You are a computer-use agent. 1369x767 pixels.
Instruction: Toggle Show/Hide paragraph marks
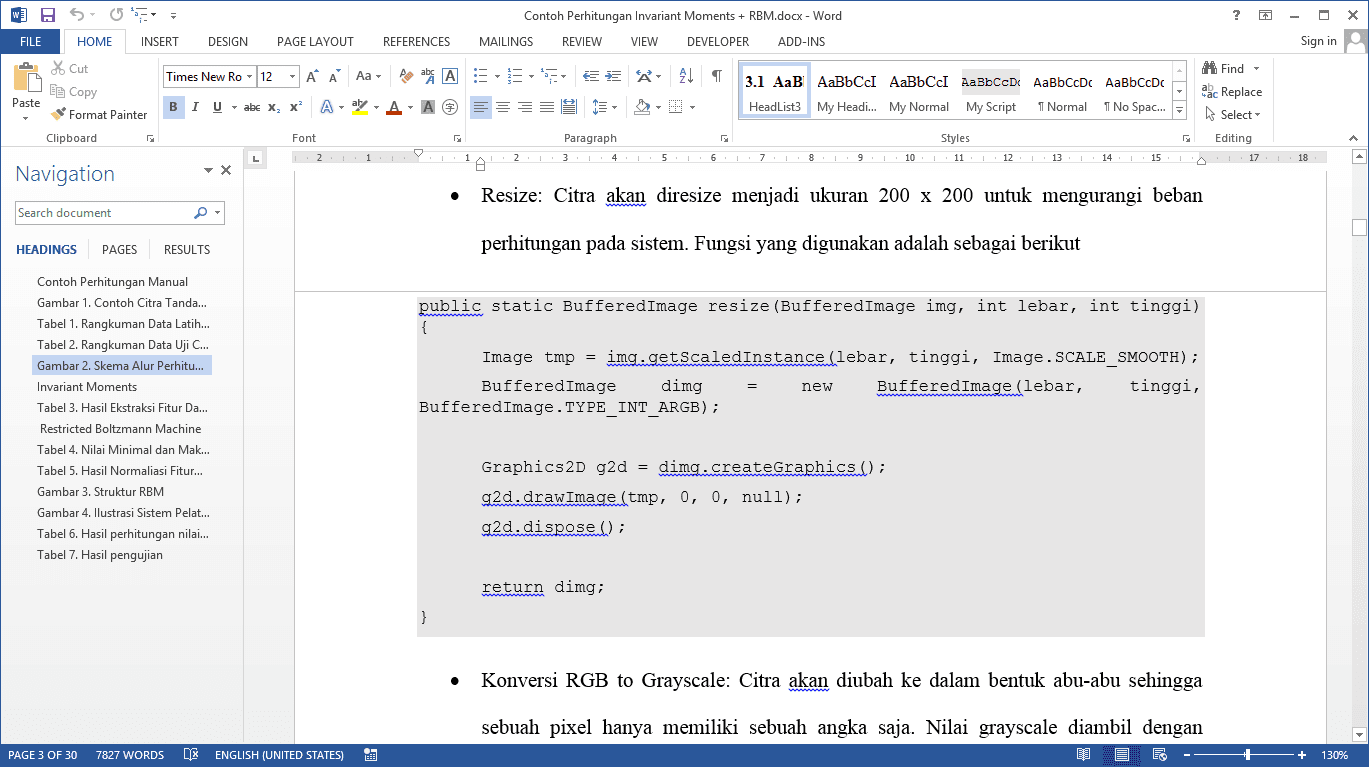click(x=716, y=76)
